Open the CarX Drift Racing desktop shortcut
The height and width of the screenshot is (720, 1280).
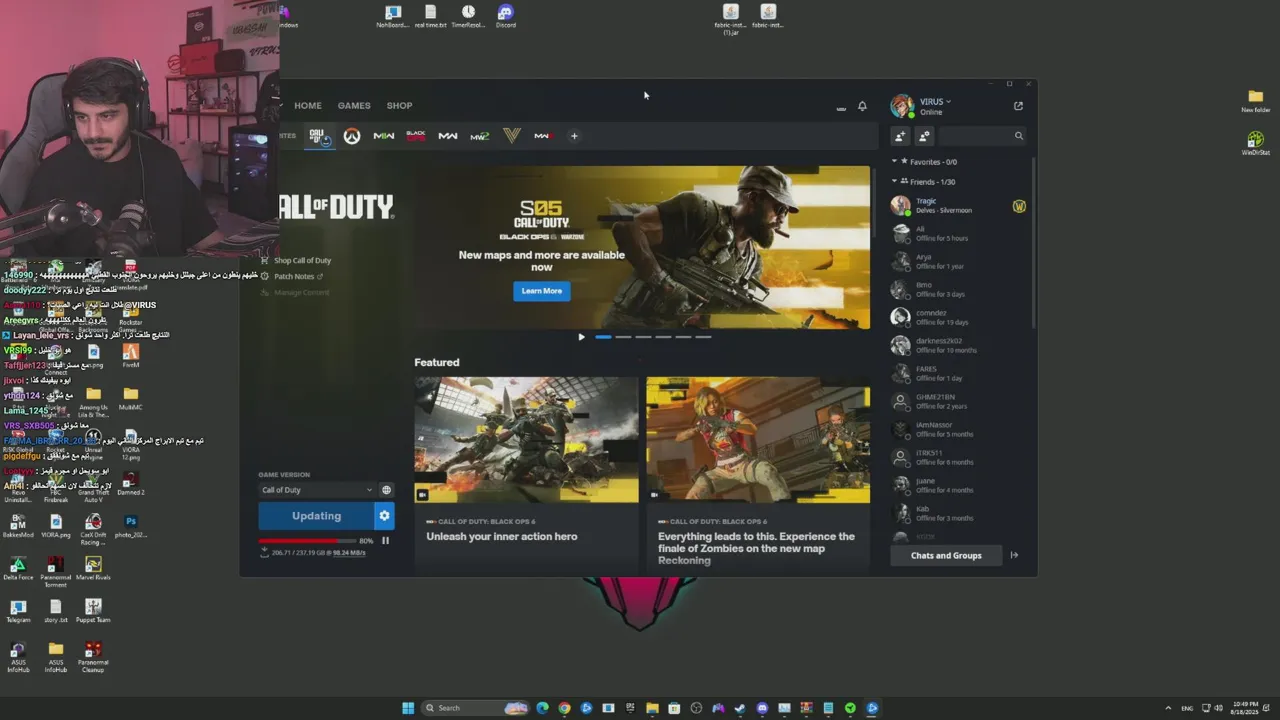[x=93, y=530]
